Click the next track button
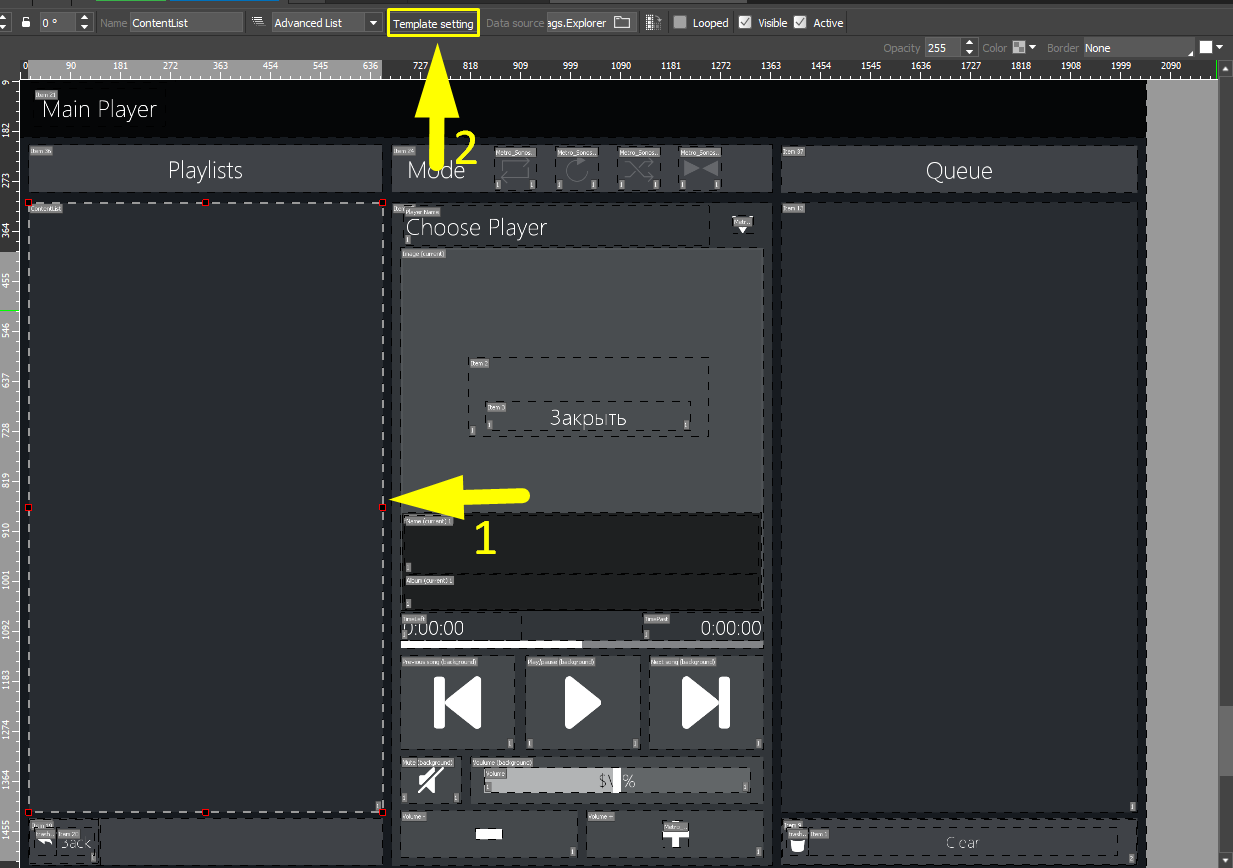This screenshot has height=868, width=1233. click(706, 702)
